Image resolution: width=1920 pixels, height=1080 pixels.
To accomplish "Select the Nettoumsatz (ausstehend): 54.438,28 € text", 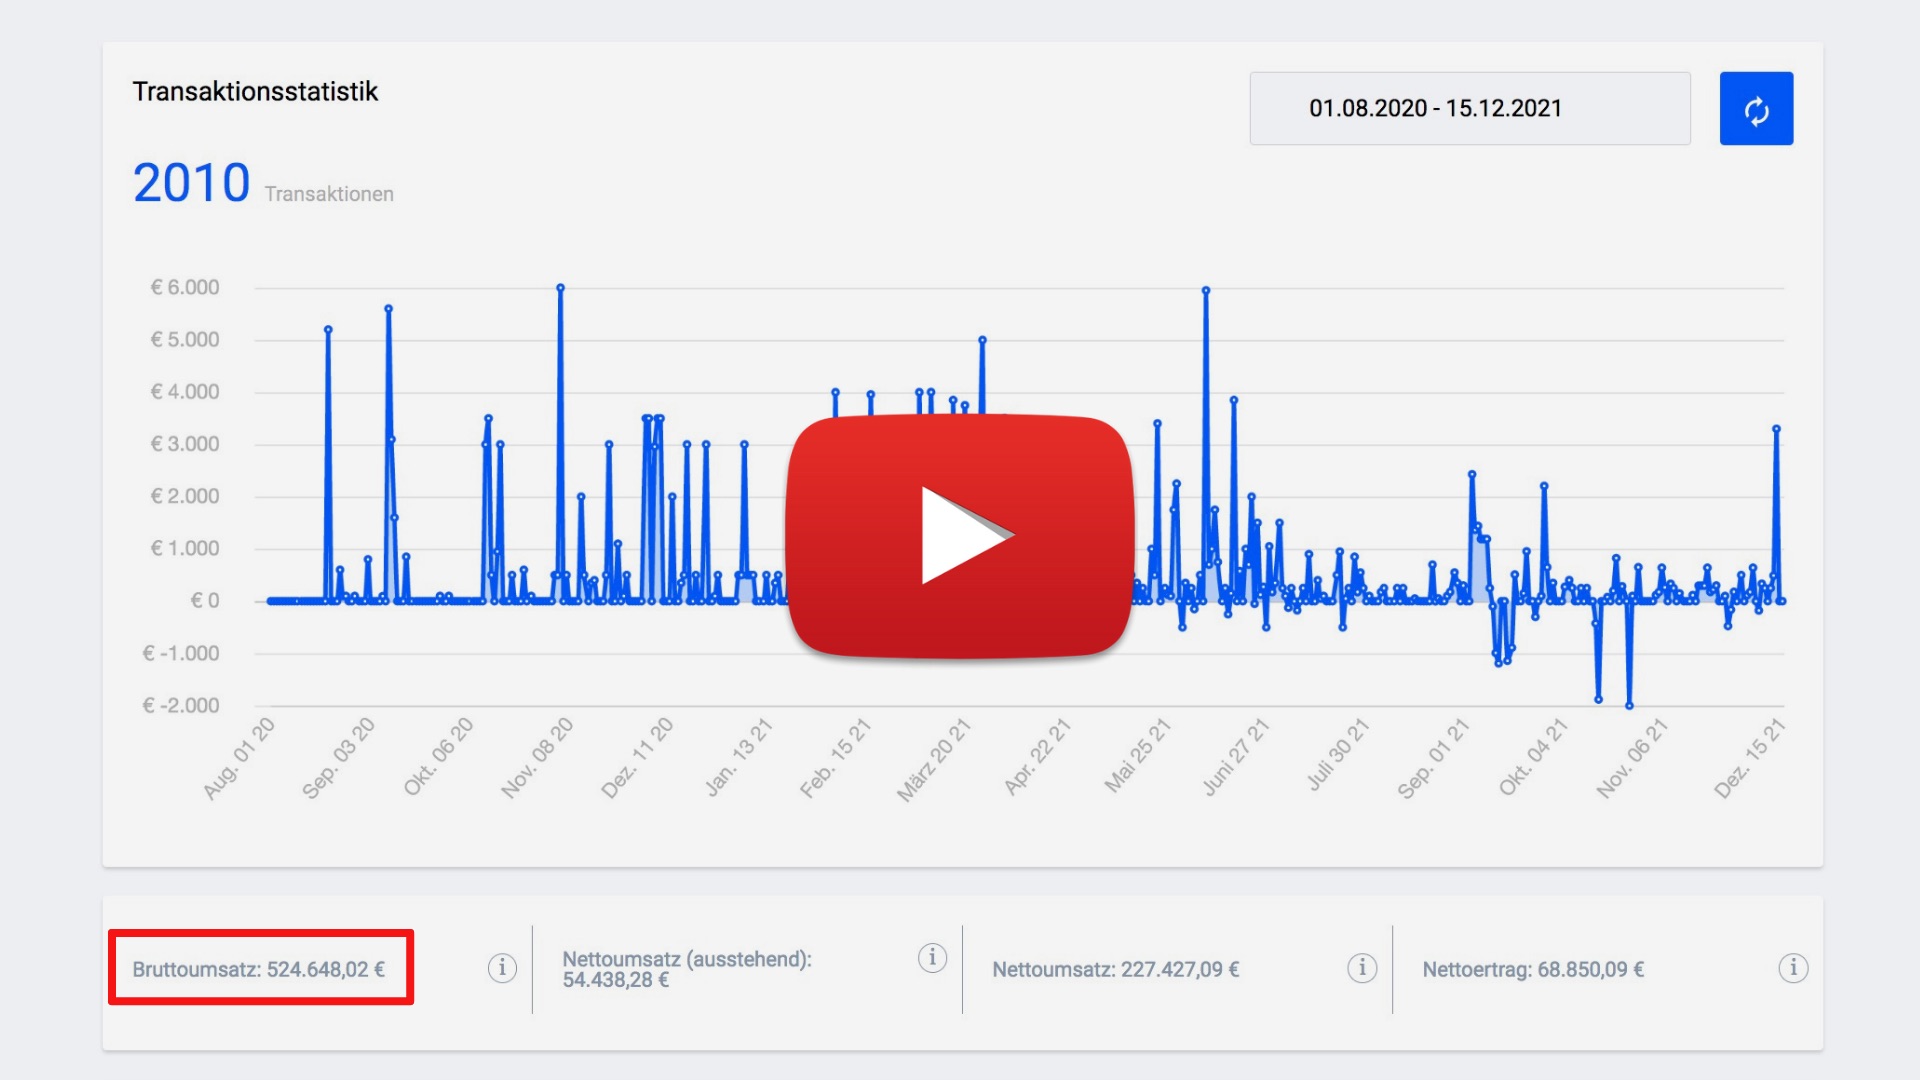I will click(x=687, y=969).
